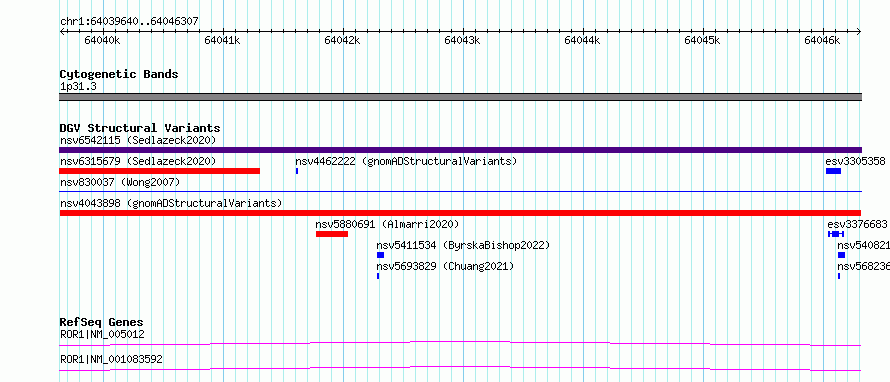Click the nsv5411534 (ByrskaBishop2022) label
The width and height of the screenshot is (890, 382).
click(463, 245)
